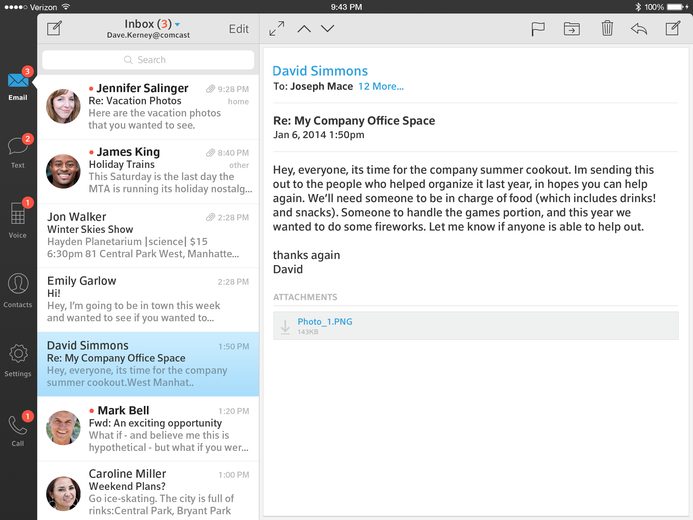693x520 pixels.
Task: Go to Contacts in the sidebar
Action: [18, 290]
